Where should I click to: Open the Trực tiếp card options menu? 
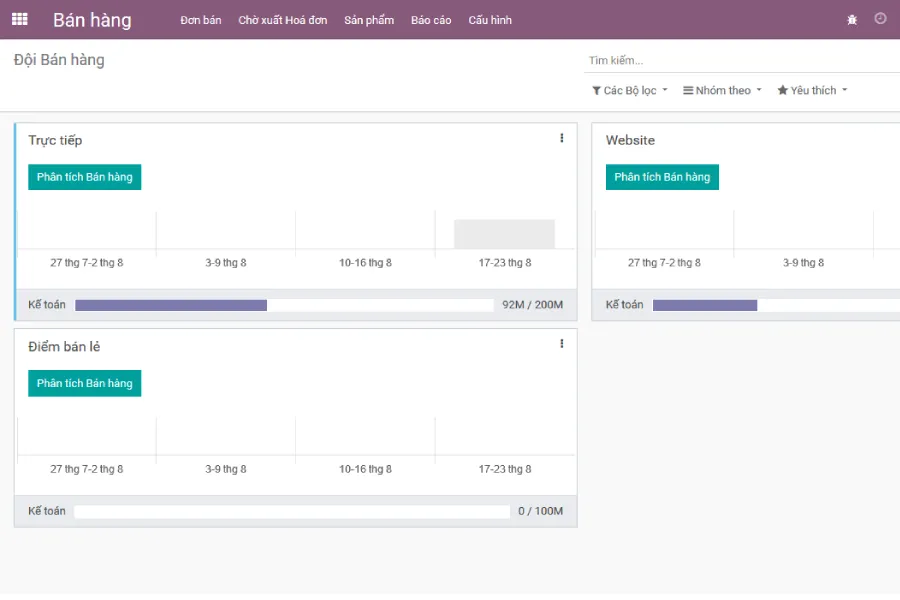[x=561, y=138]
